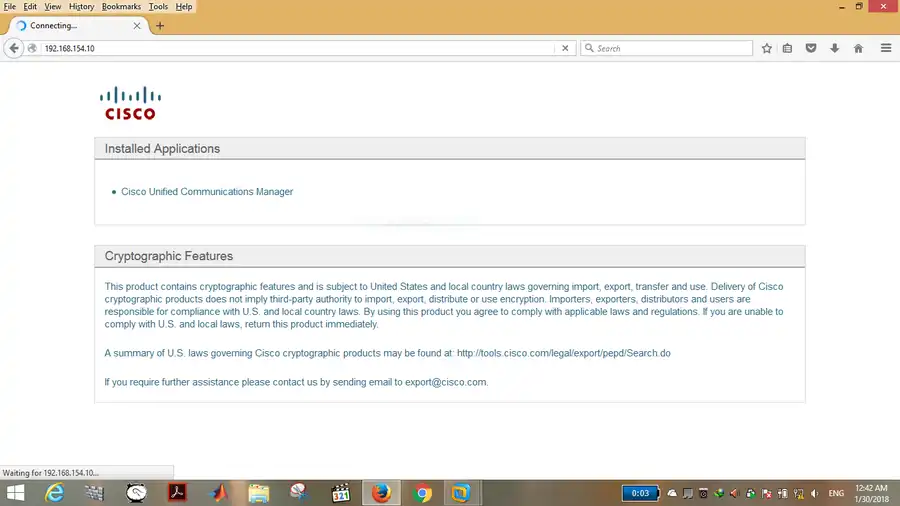The width and height of the screenshot is (900, 506).
Task: Click the 0:03 recording timer
Action: (640, 493)
